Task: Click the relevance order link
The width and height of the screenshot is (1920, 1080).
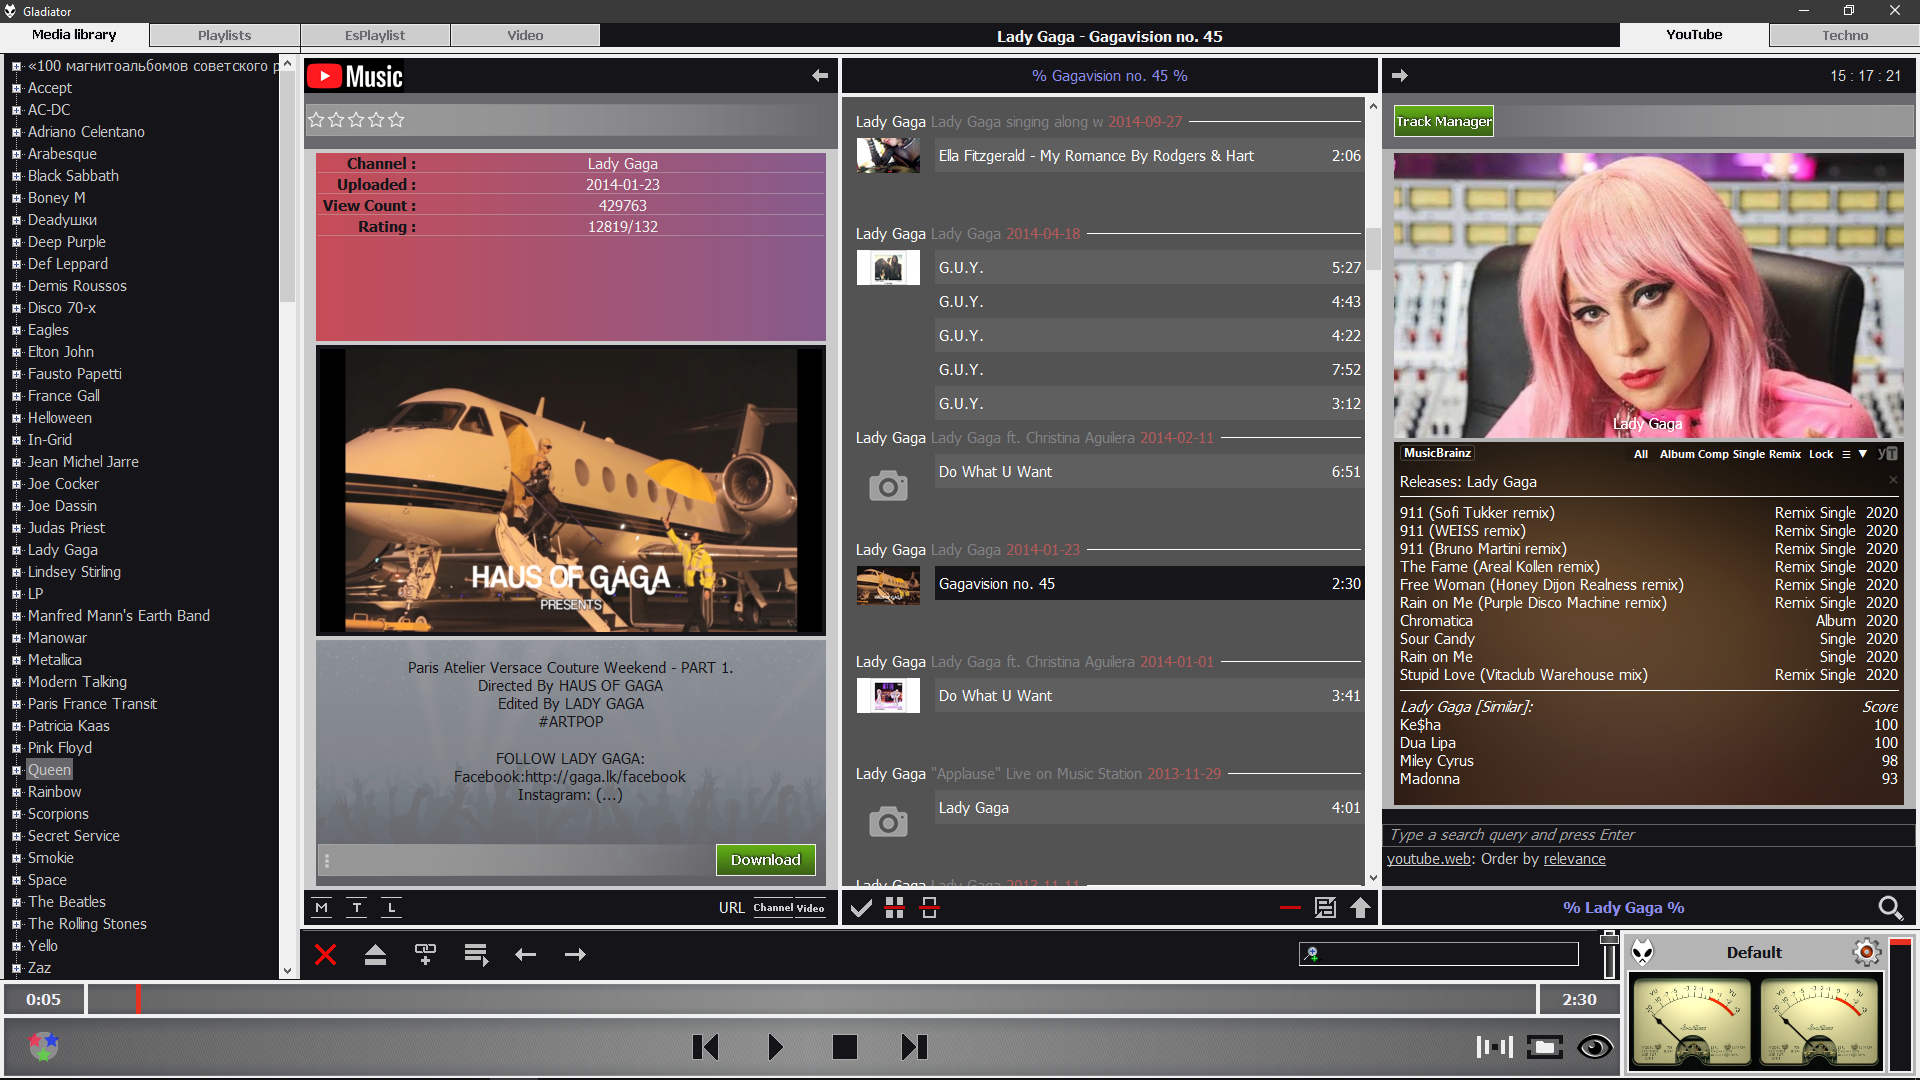Action: [1574, 859]
